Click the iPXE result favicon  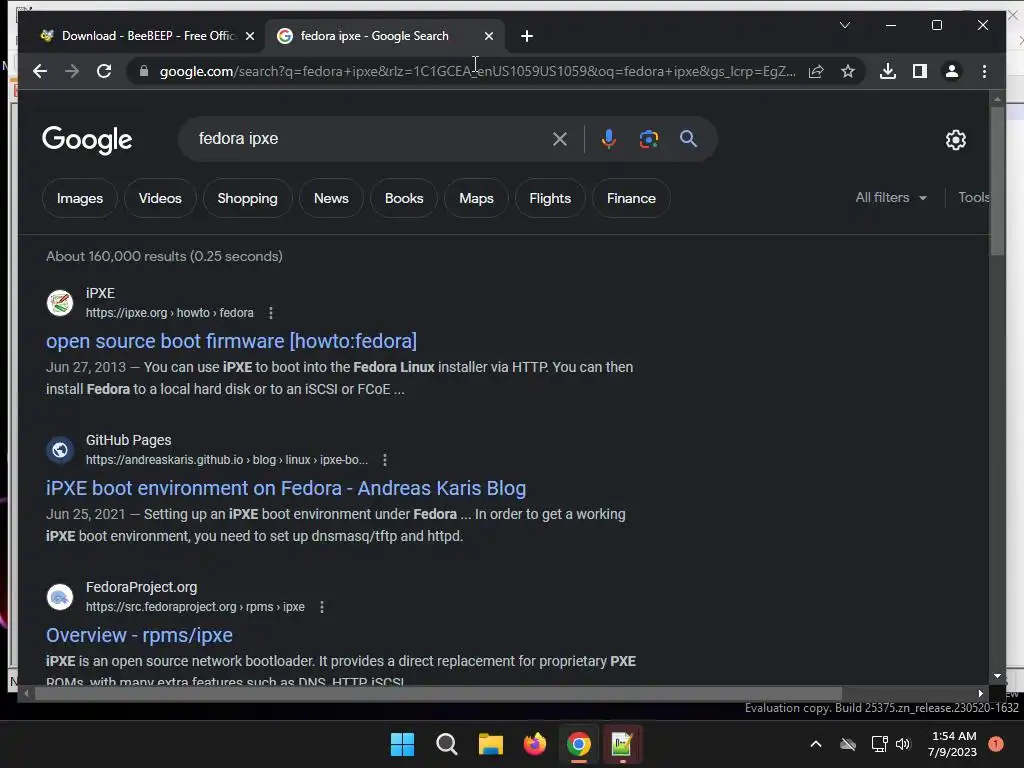pyautogui.click(x=59, y=303)
